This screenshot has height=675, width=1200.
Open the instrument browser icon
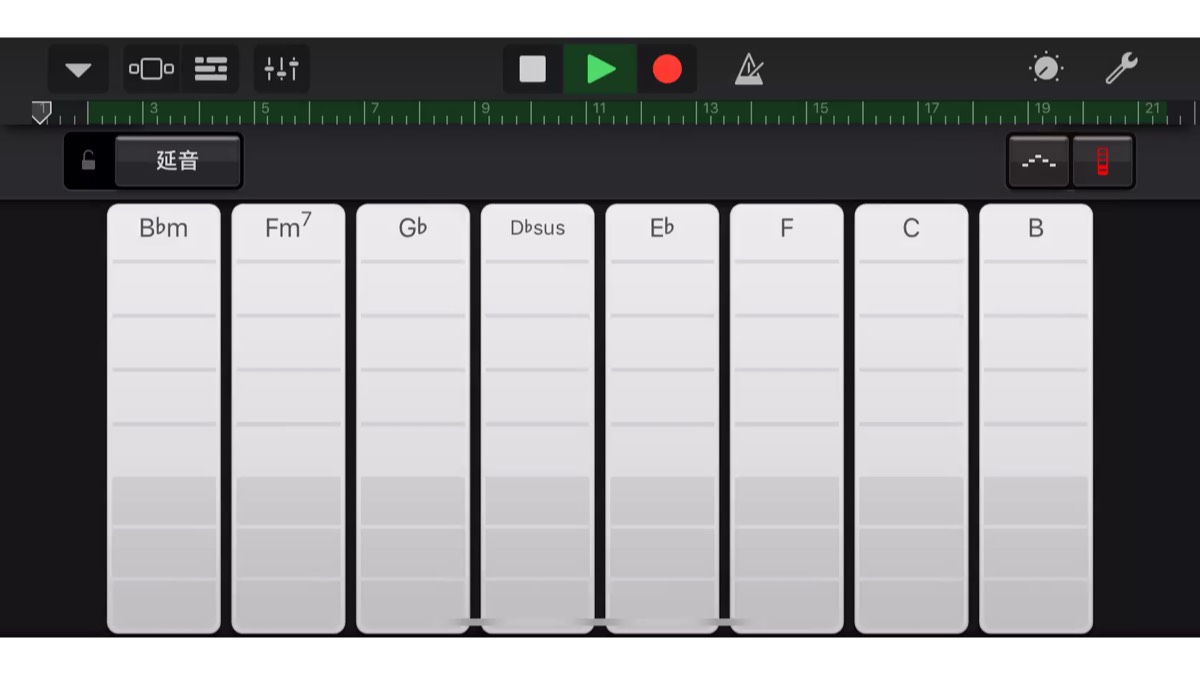click(x=151, y=69)
